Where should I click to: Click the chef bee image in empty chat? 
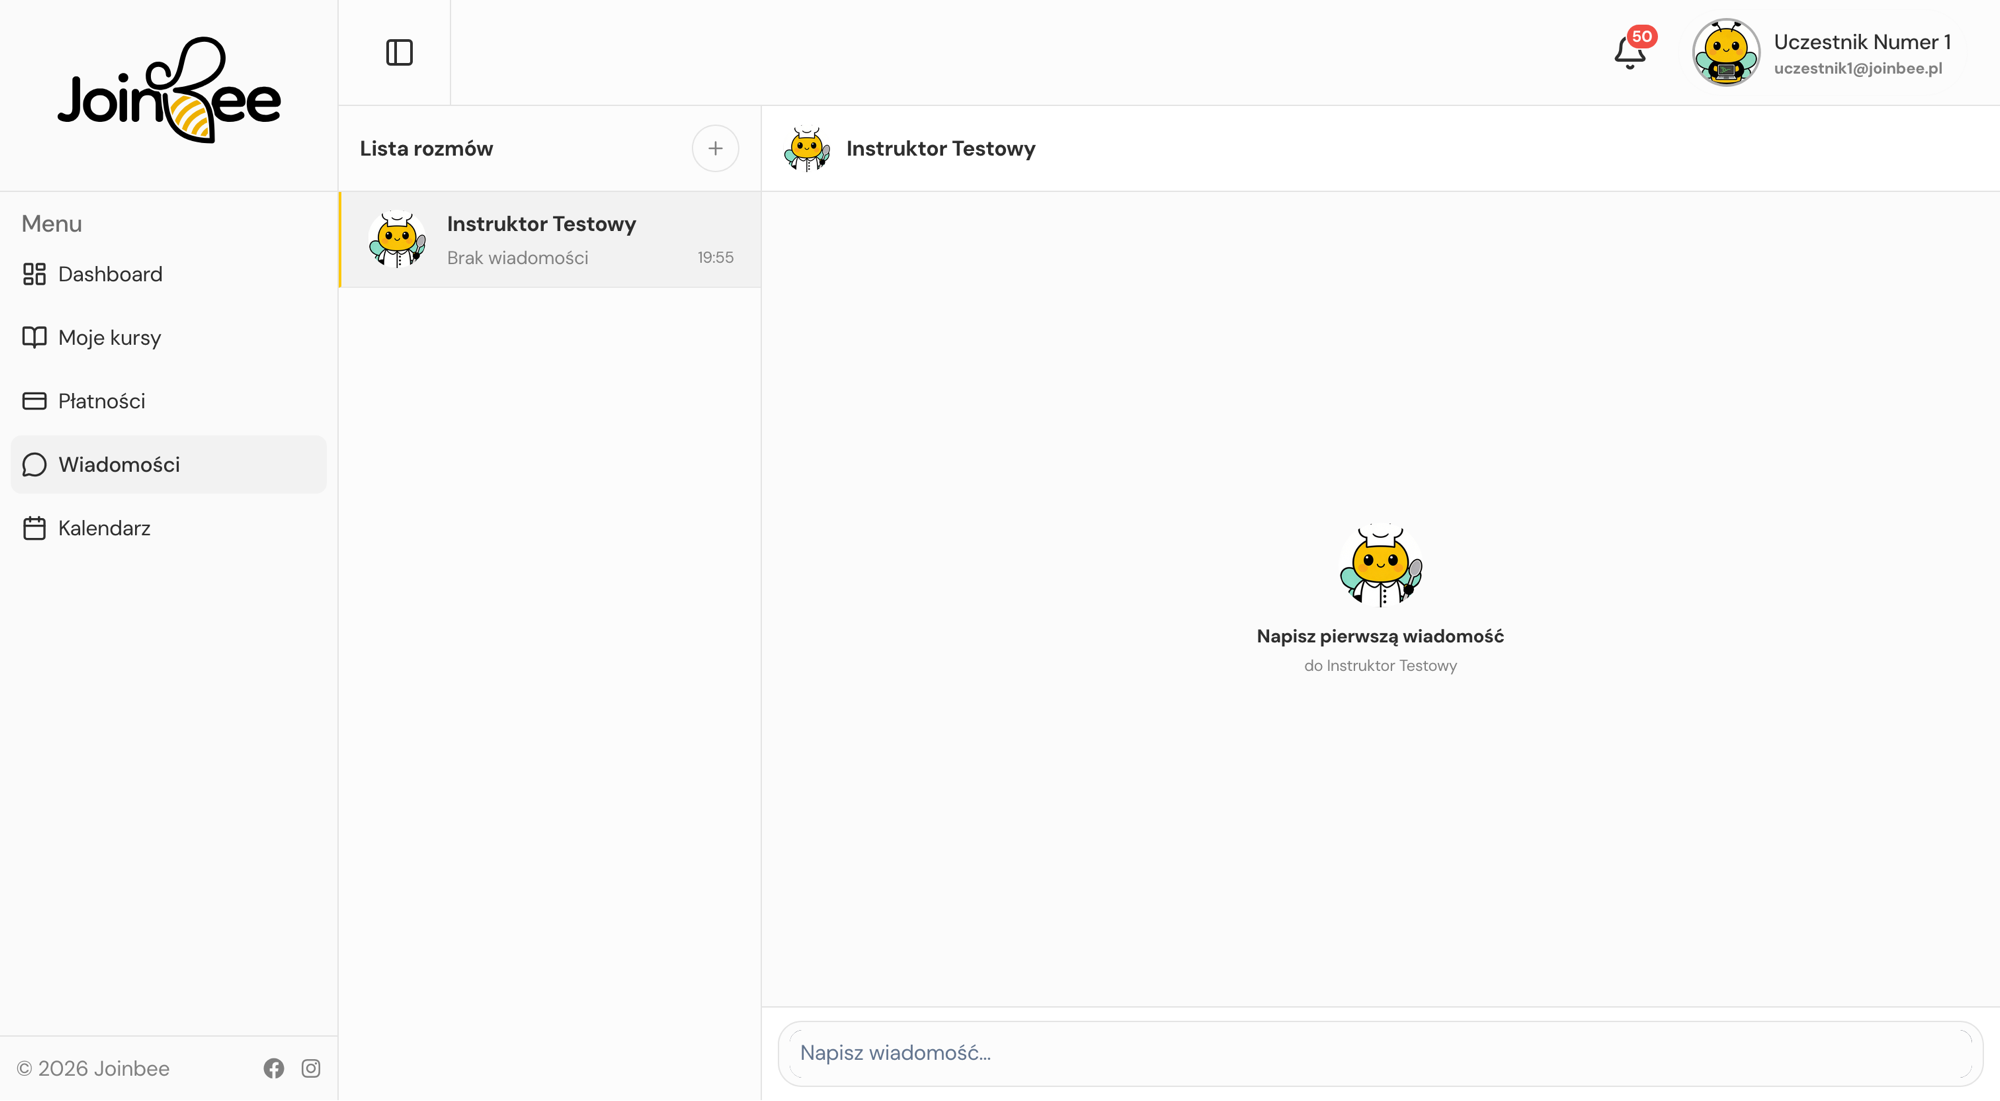click(1380, 565)
